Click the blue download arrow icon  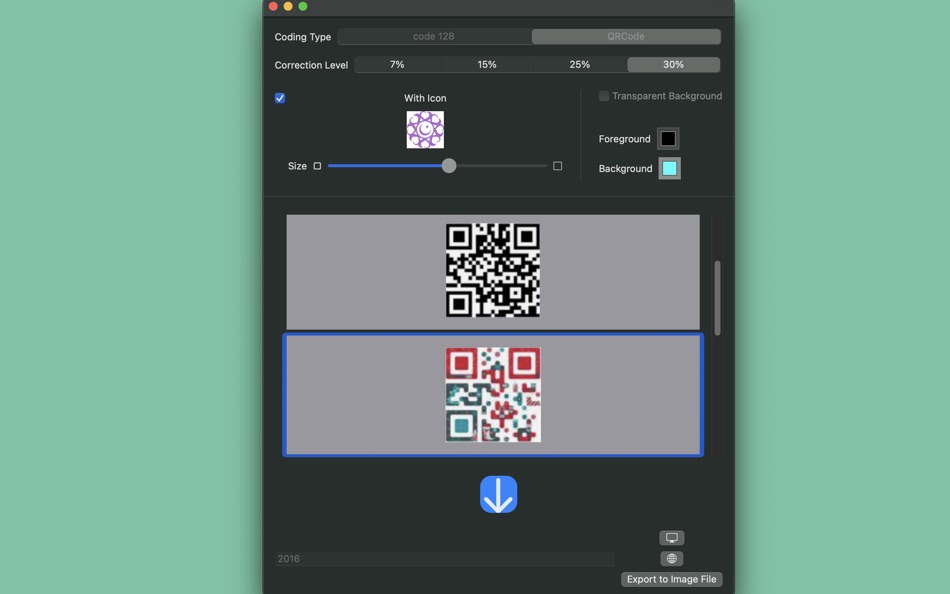(499, 495)
